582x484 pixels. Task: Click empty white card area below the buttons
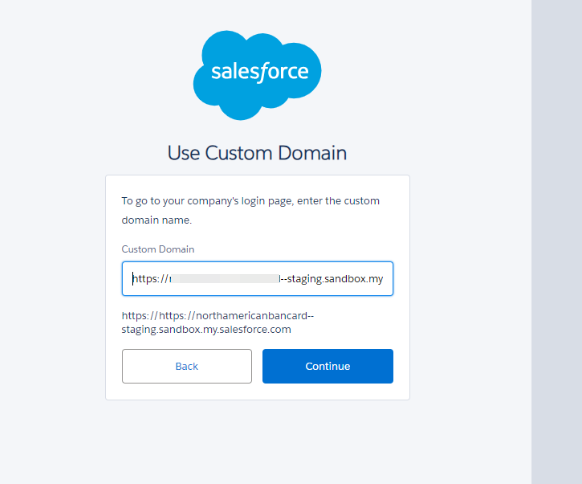[257, 392]
